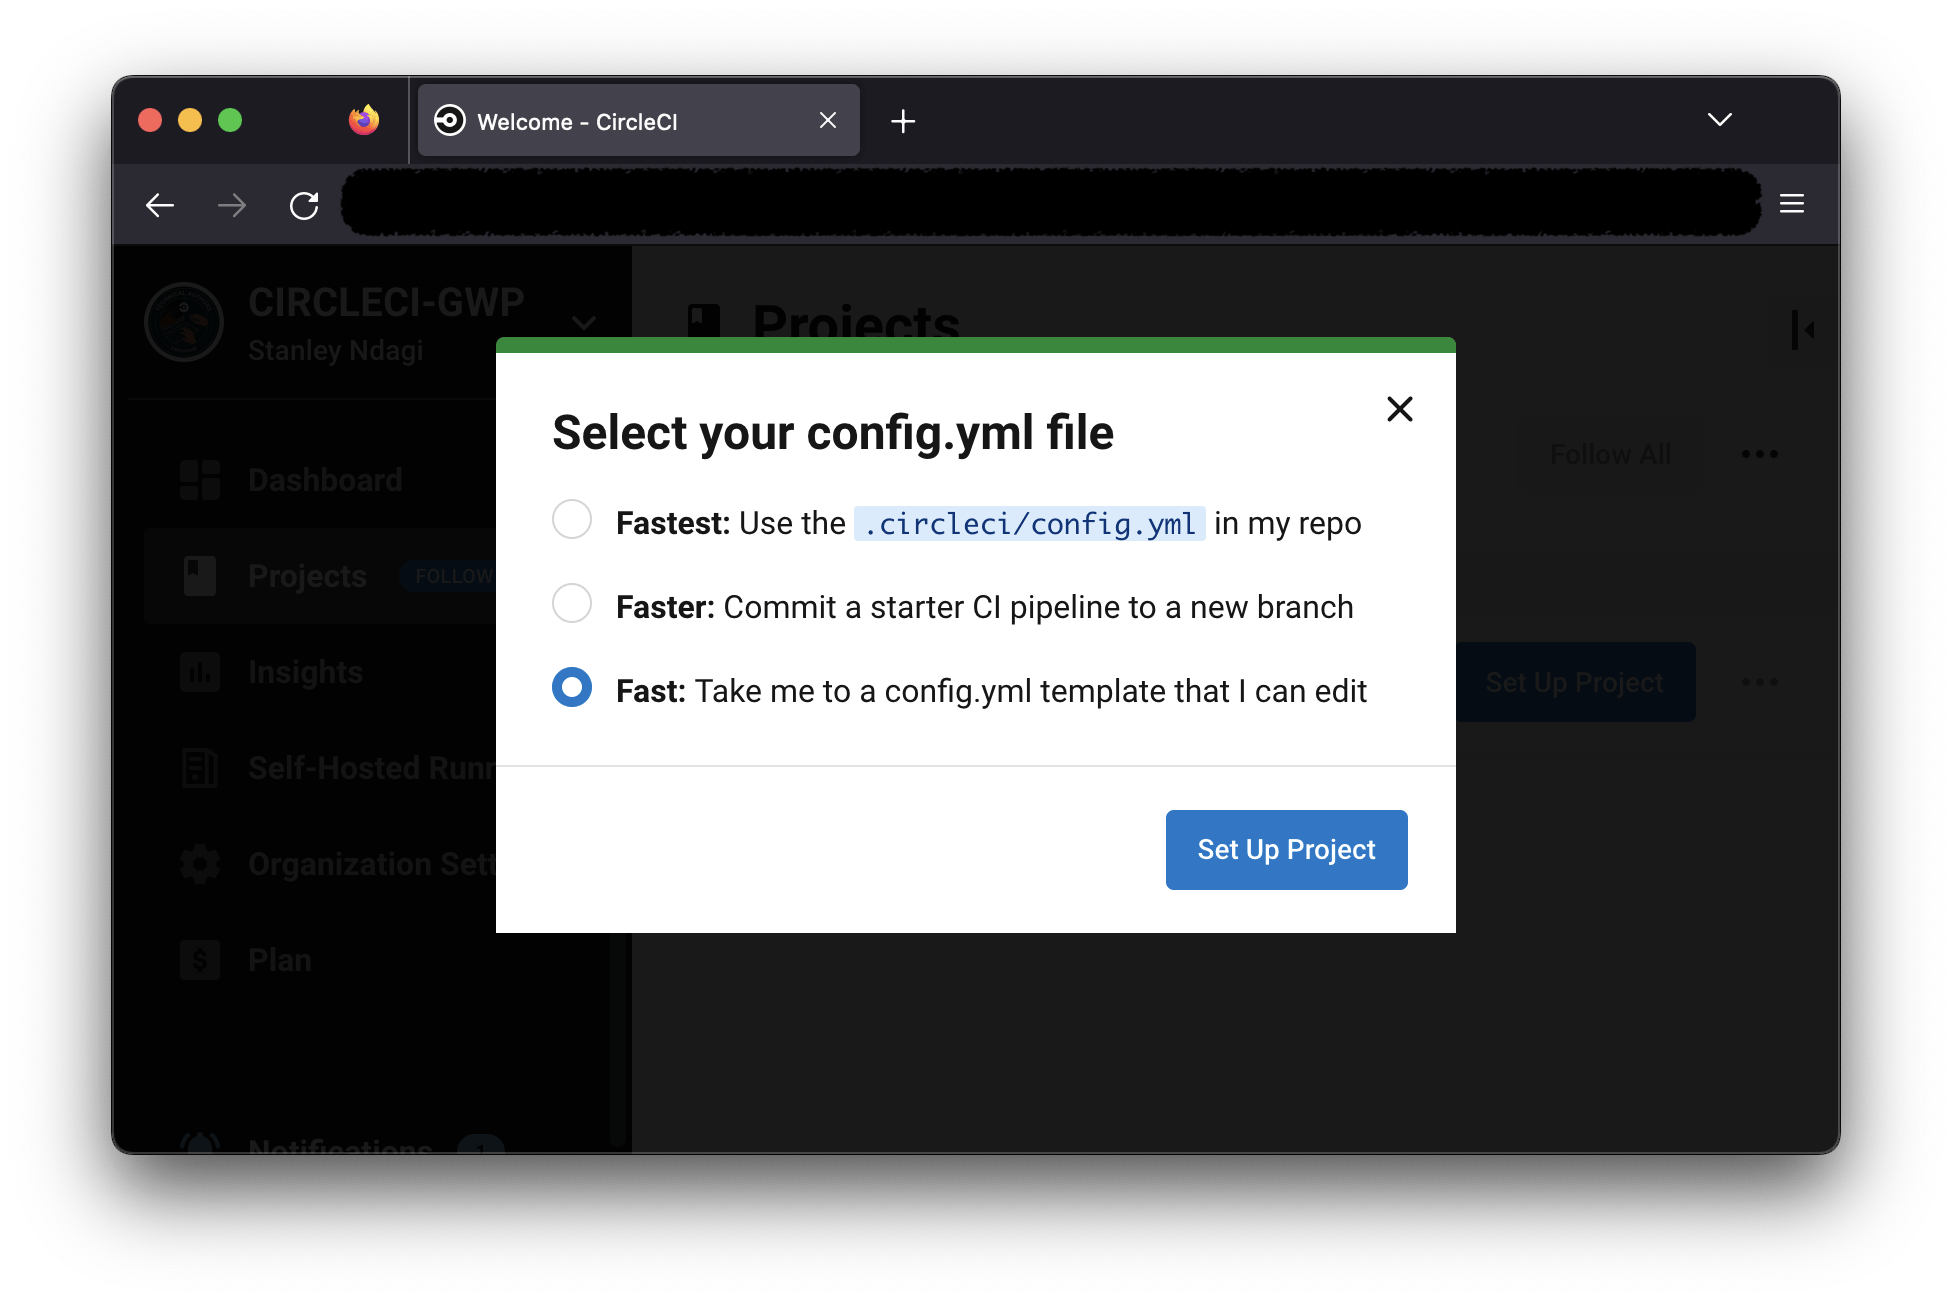Click the blue Set Up Project button
Viewport: 1952px width, 1302px height.
tap(1286, 849)
